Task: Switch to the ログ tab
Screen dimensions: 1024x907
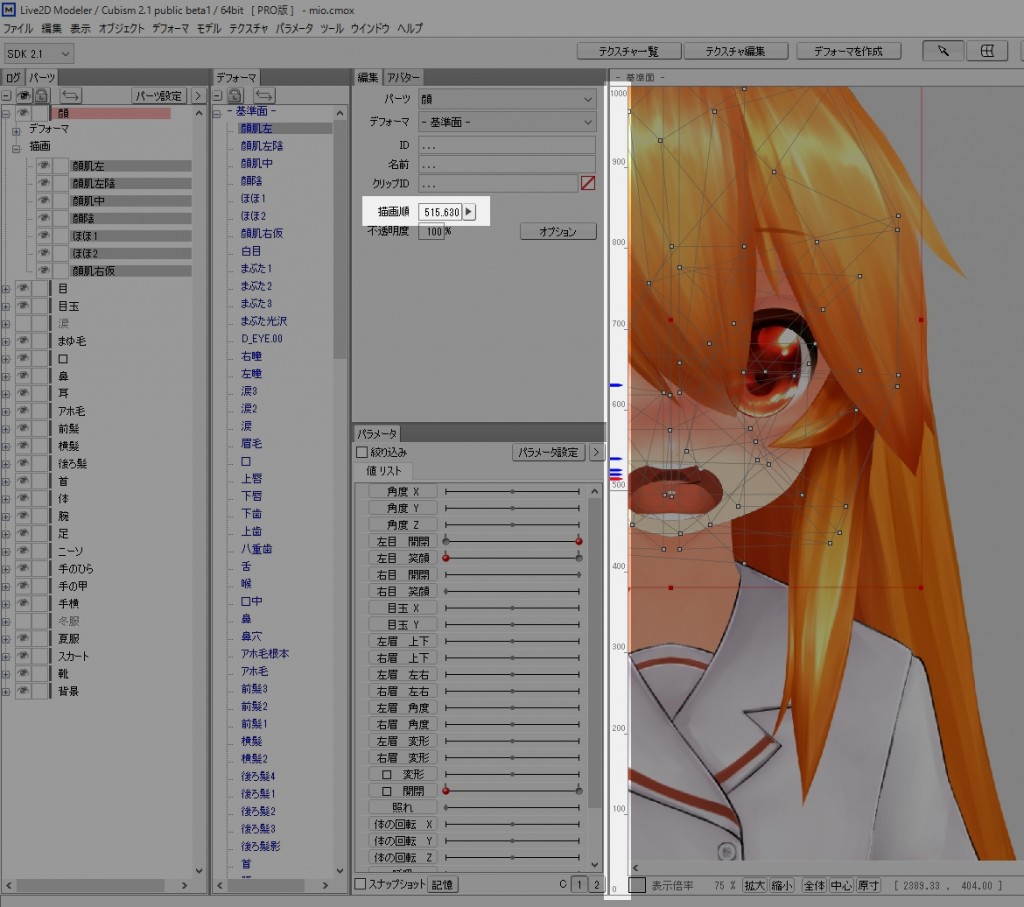Action: pyautogui.click(x=13, y=77)
